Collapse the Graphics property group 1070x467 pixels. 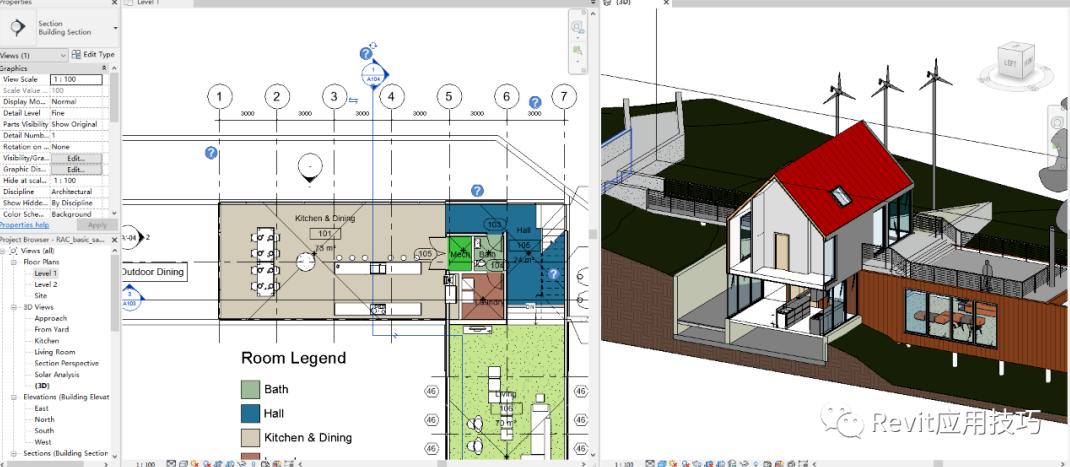[104, 68]
